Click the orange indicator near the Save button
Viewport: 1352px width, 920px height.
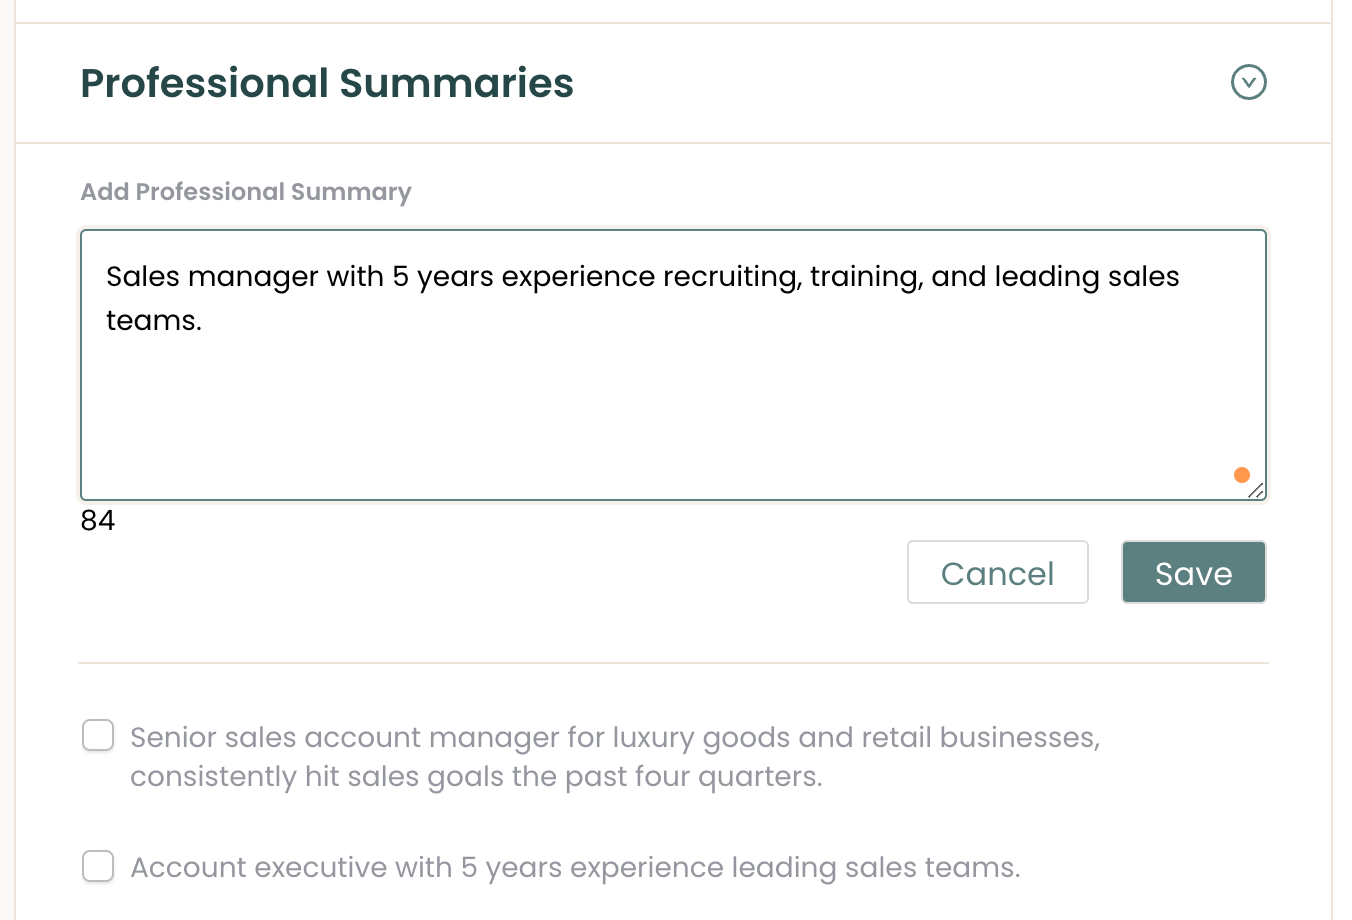(1242, 474)
